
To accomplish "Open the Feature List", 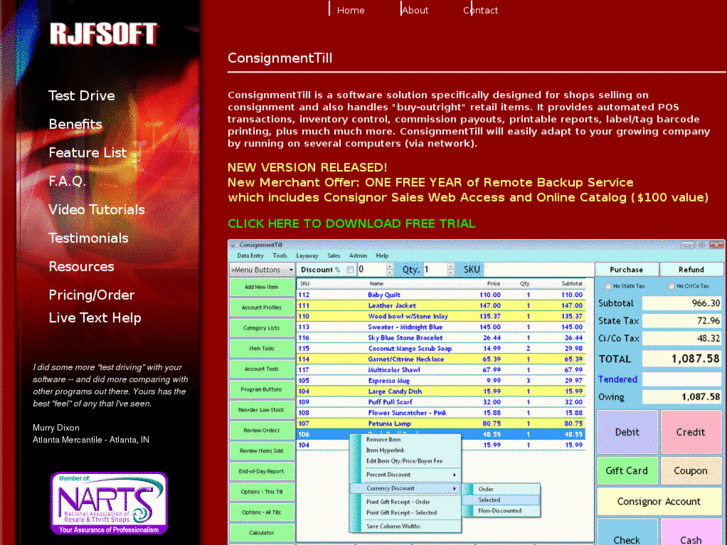I will (x=88, y=153).
